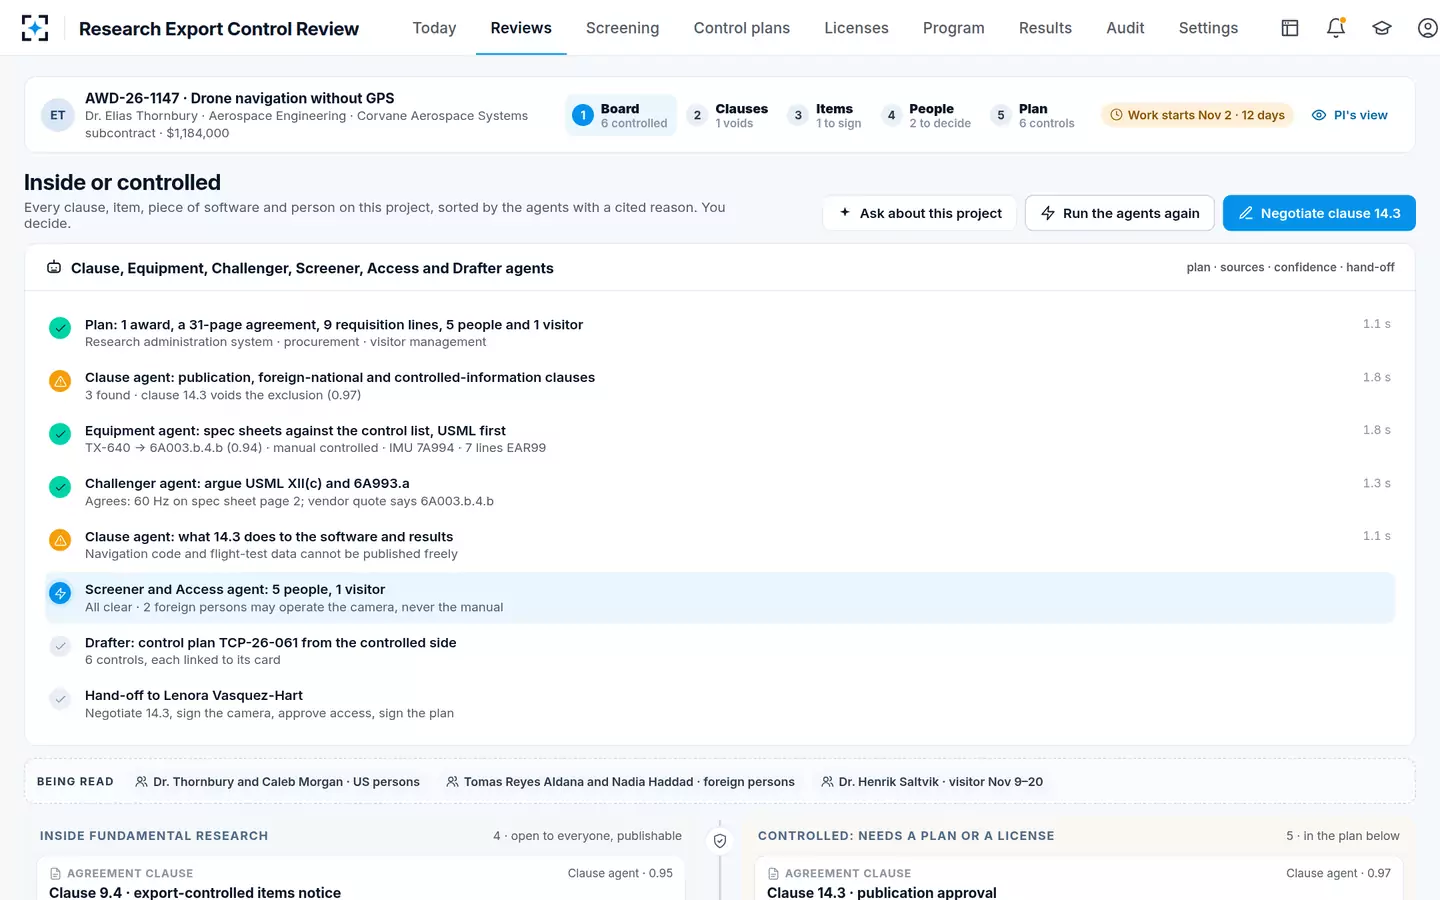Screen dimensions: 1440x900
Task: Click the warning icon on clause agent publication row
Action: (60, 381)
